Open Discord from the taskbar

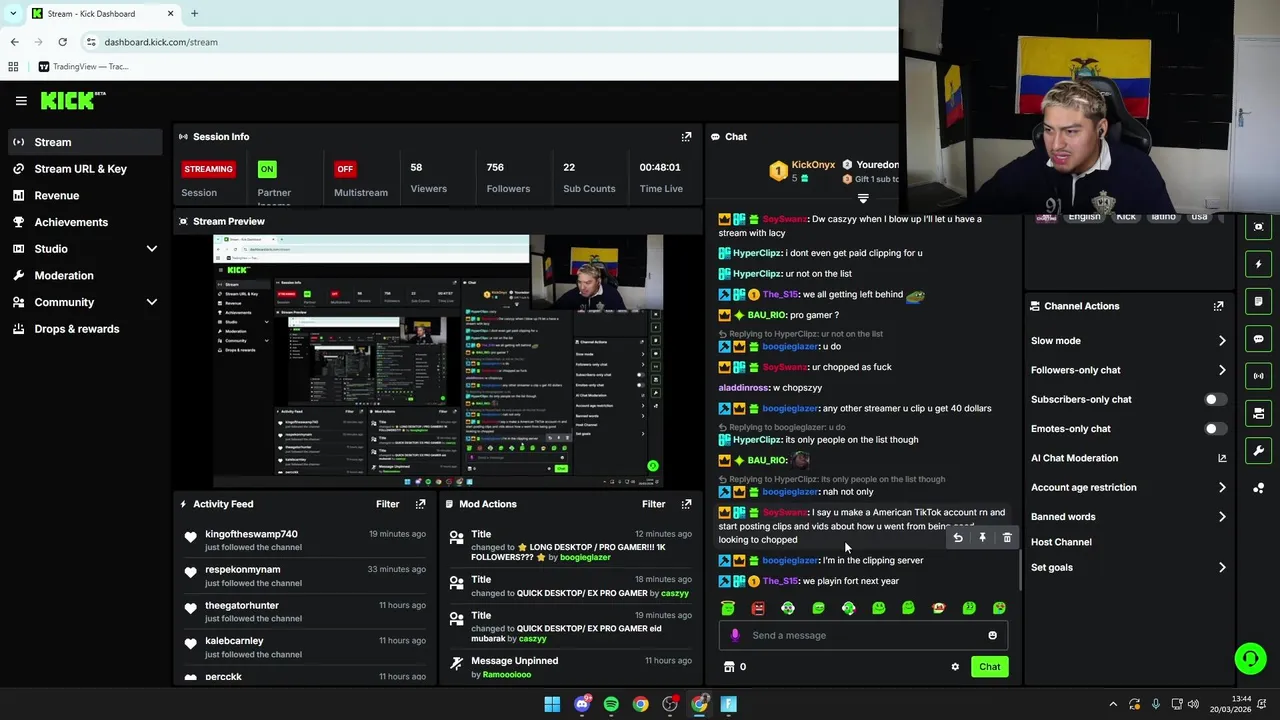click(x=582, y=704)
